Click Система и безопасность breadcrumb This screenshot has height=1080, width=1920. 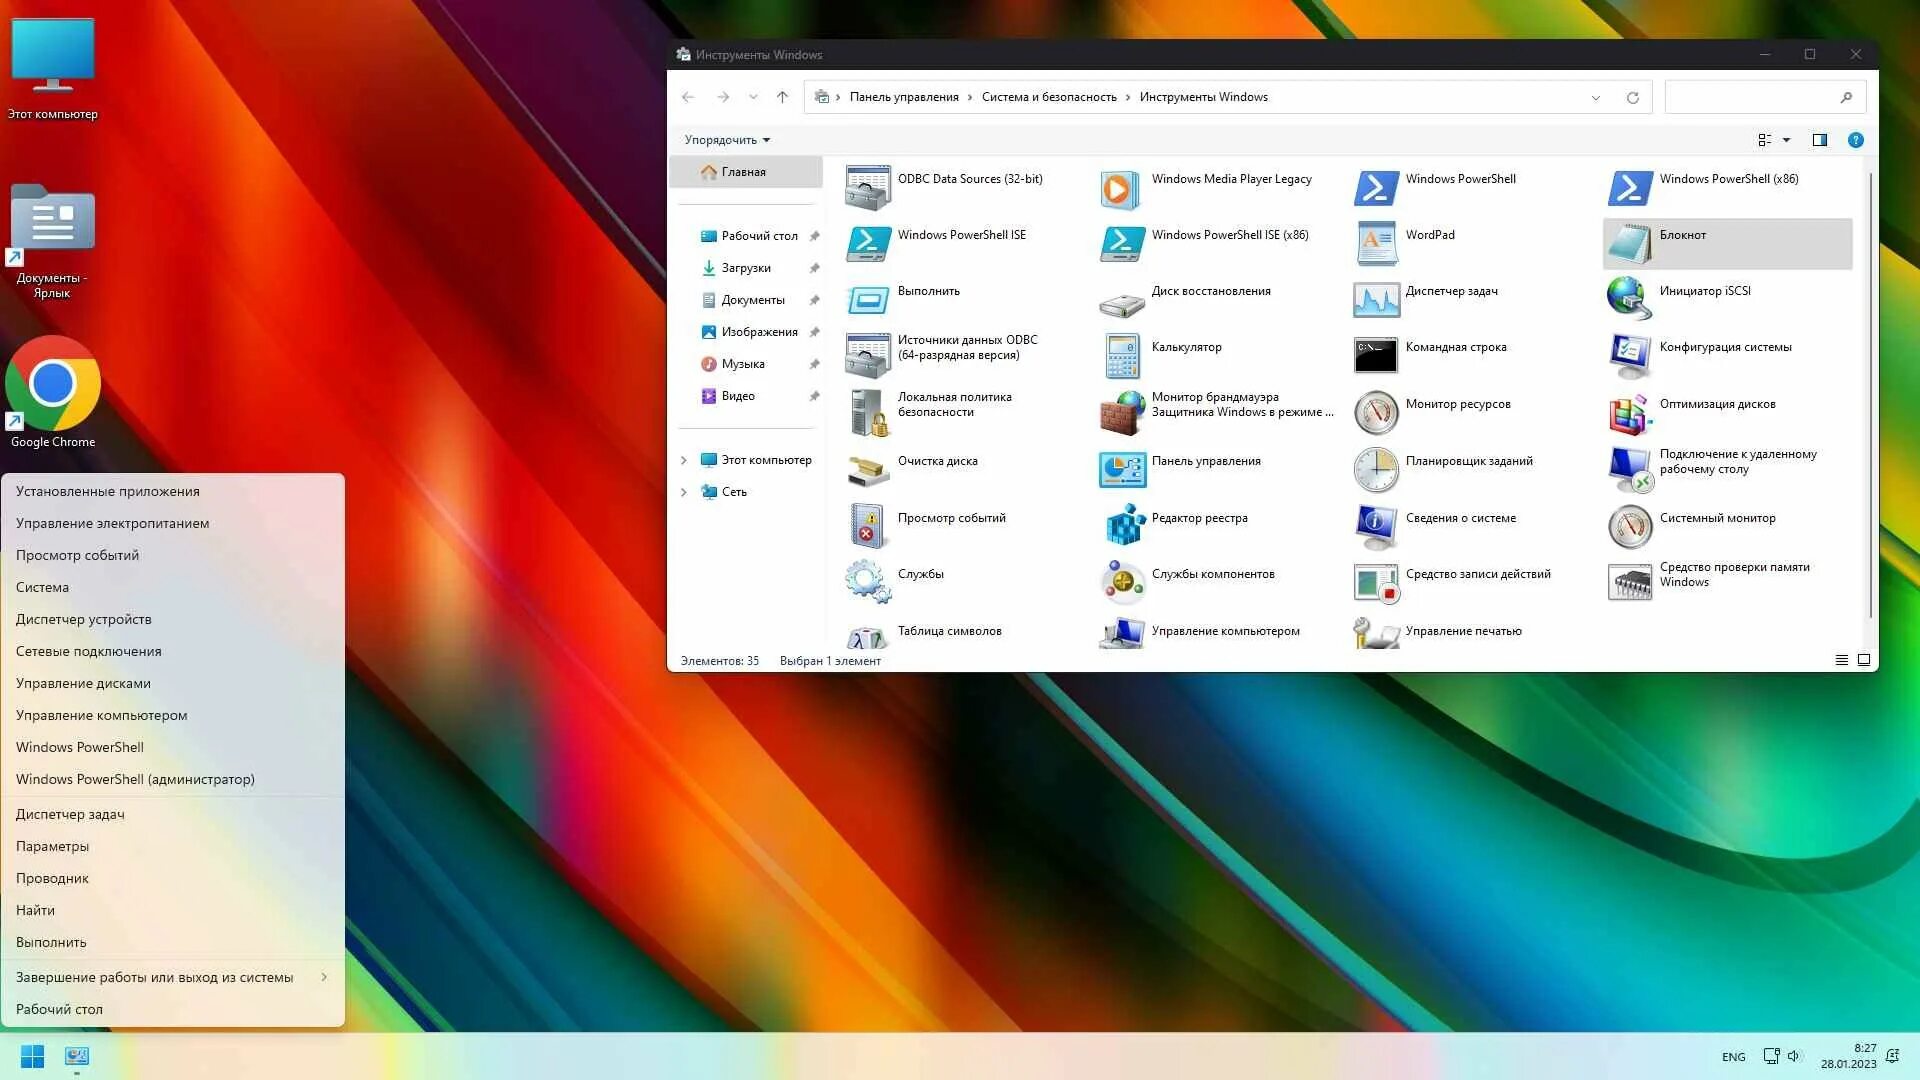[1049, 97]
